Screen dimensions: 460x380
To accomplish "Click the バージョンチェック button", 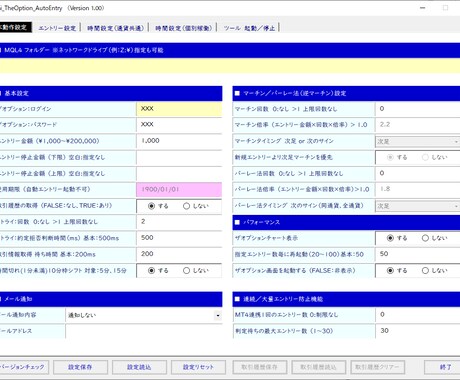I will [24, 367].
